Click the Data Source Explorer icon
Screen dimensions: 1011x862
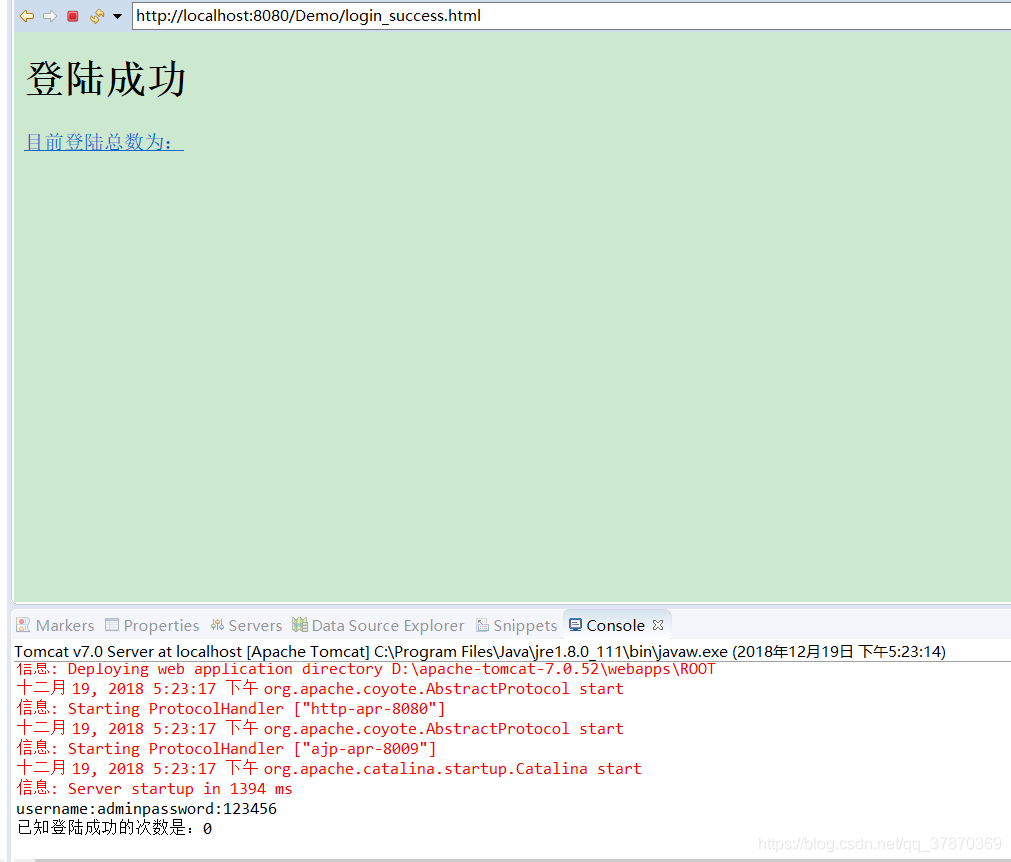[300, 624]
